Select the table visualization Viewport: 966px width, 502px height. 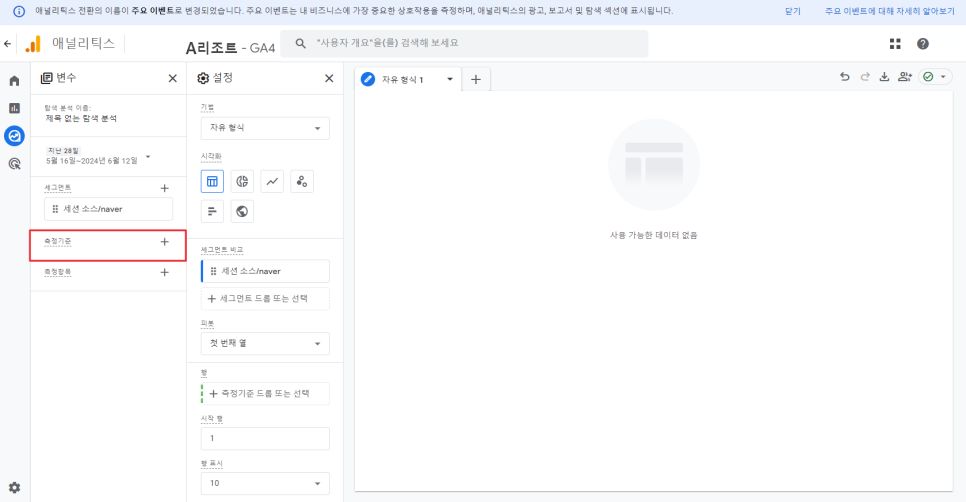(212, 181)
